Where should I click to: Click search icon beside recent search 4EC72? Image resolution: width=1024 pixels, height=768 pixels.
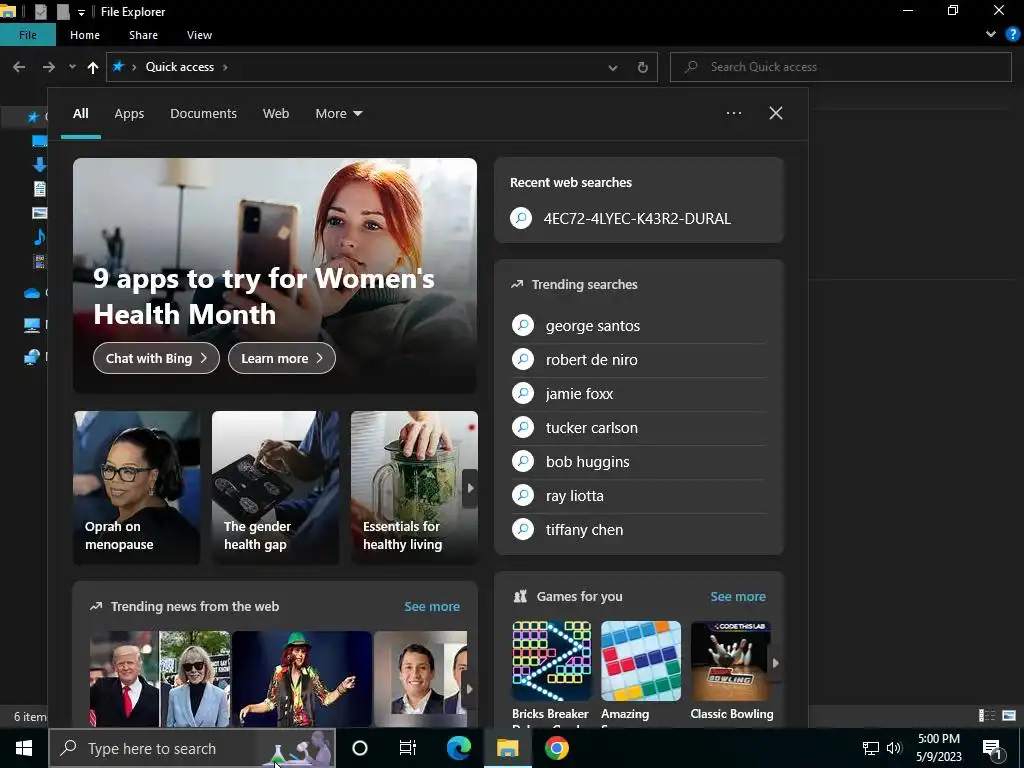[521, 218]
